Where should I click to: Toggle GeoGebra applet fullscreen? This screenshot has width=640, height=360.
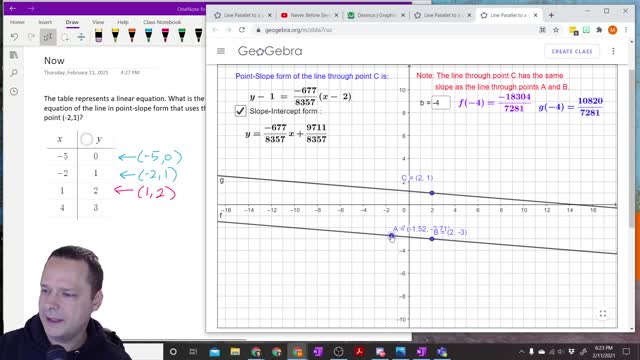pos(603,314)
